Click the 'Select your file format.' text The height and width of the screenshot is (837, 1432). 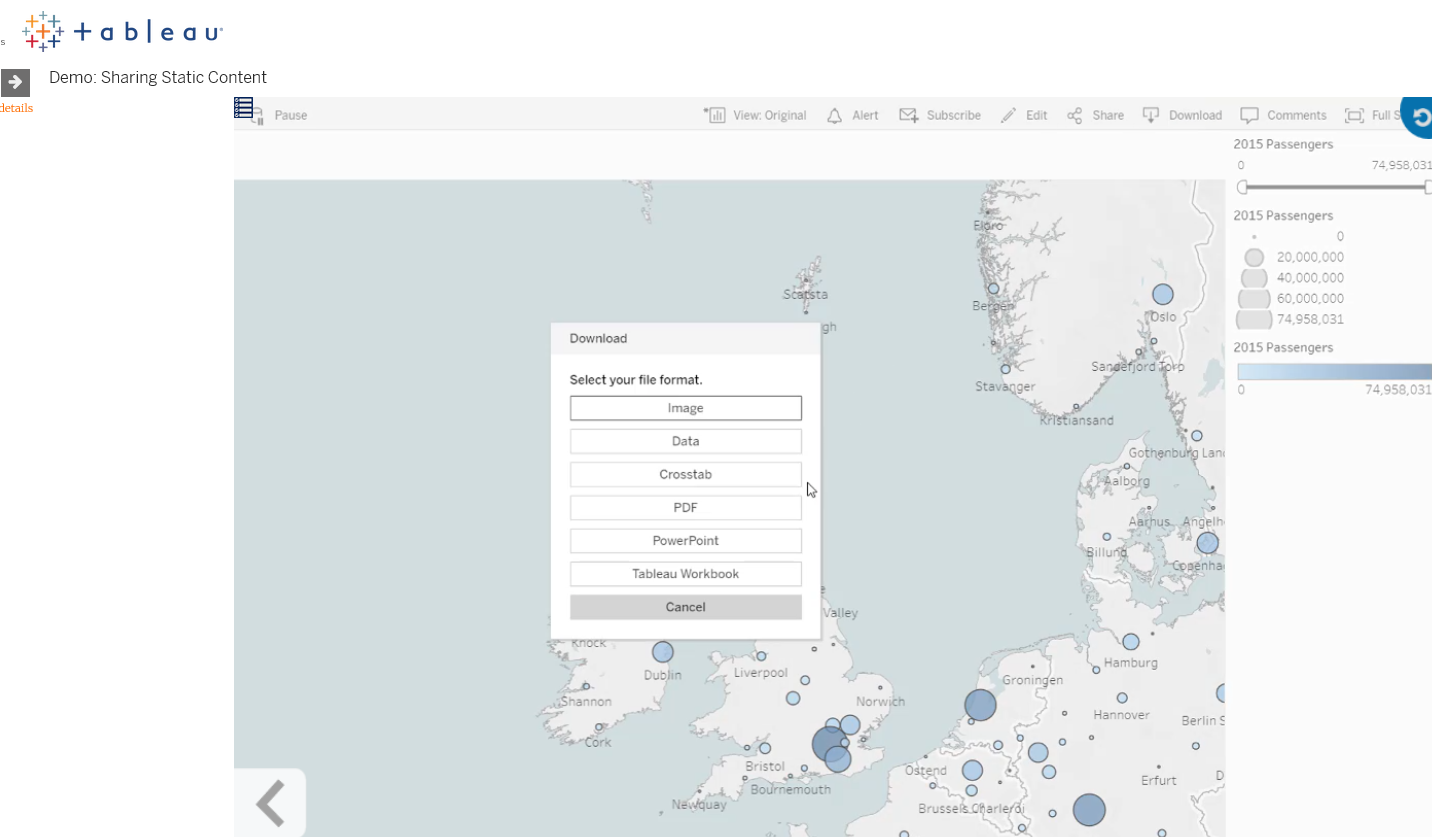pyautogui.click(x=636, y=380)
